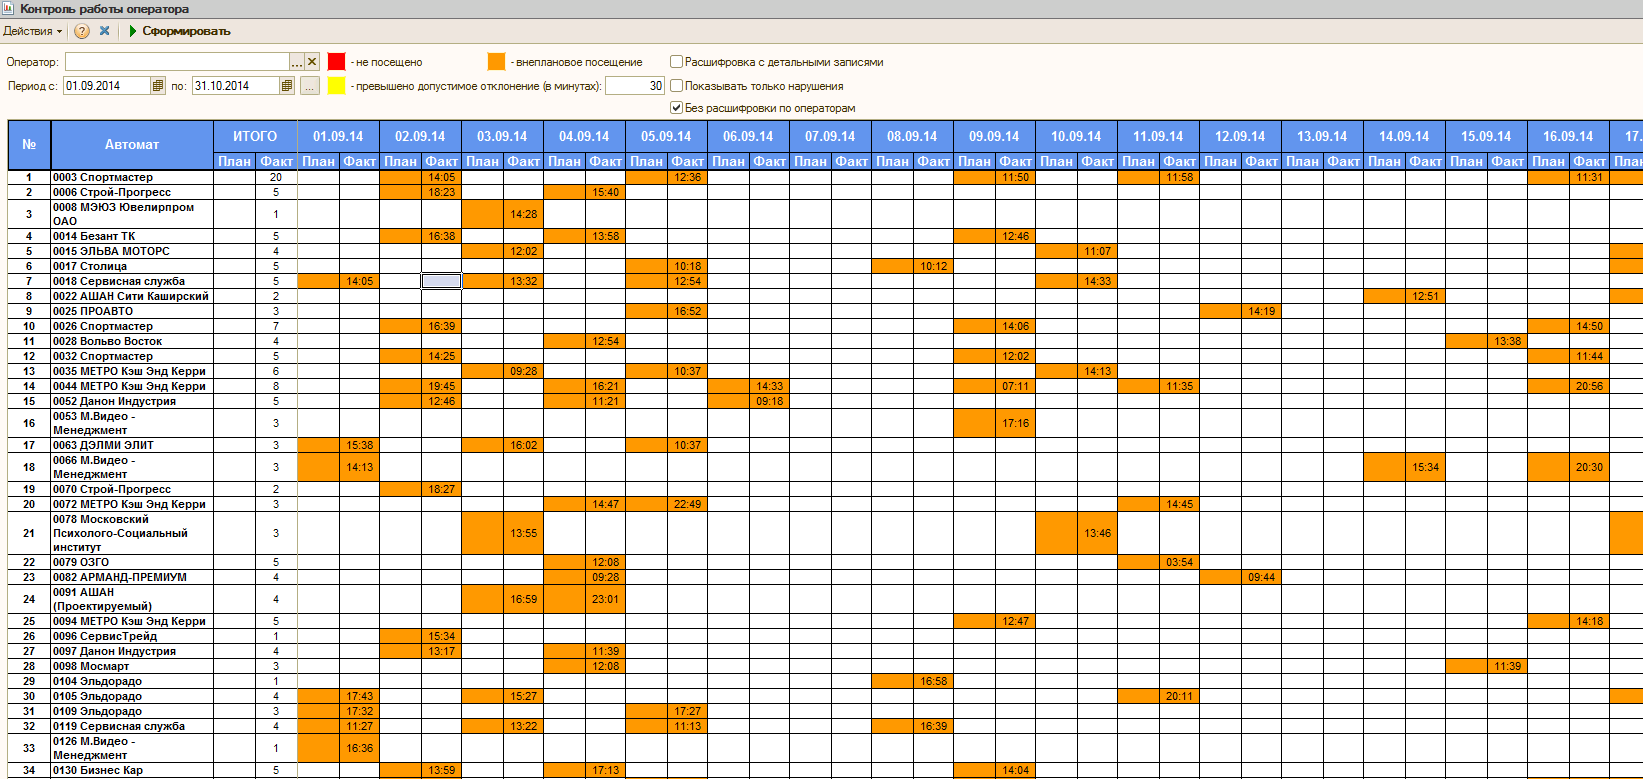The height and width of the screenshot is (779, 1643).
Task: Click the yellow deviation exceeded swatch
Action: pos(337,86)
